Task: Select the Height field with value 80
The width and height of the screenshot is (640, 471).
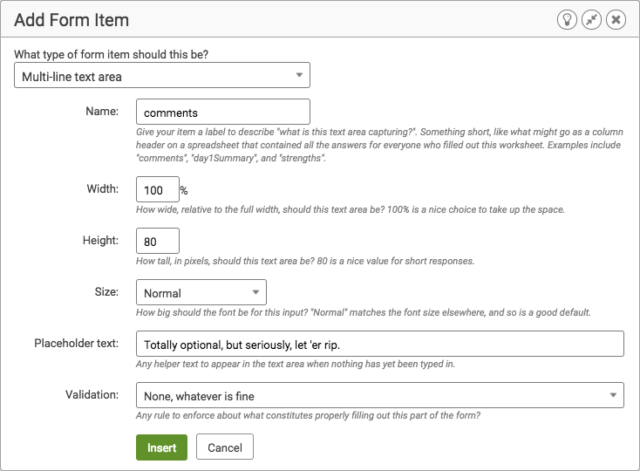Action: (158, 241)
